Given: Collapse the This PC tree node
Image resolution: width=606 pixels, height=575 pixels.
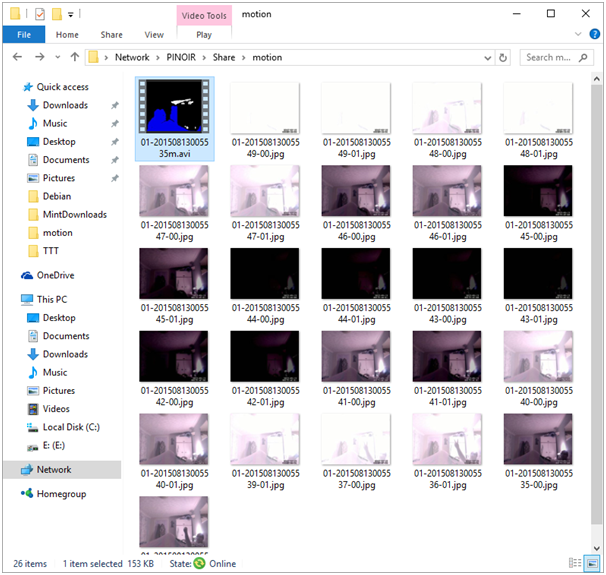Looking at the screenshot, I should 11,299.
